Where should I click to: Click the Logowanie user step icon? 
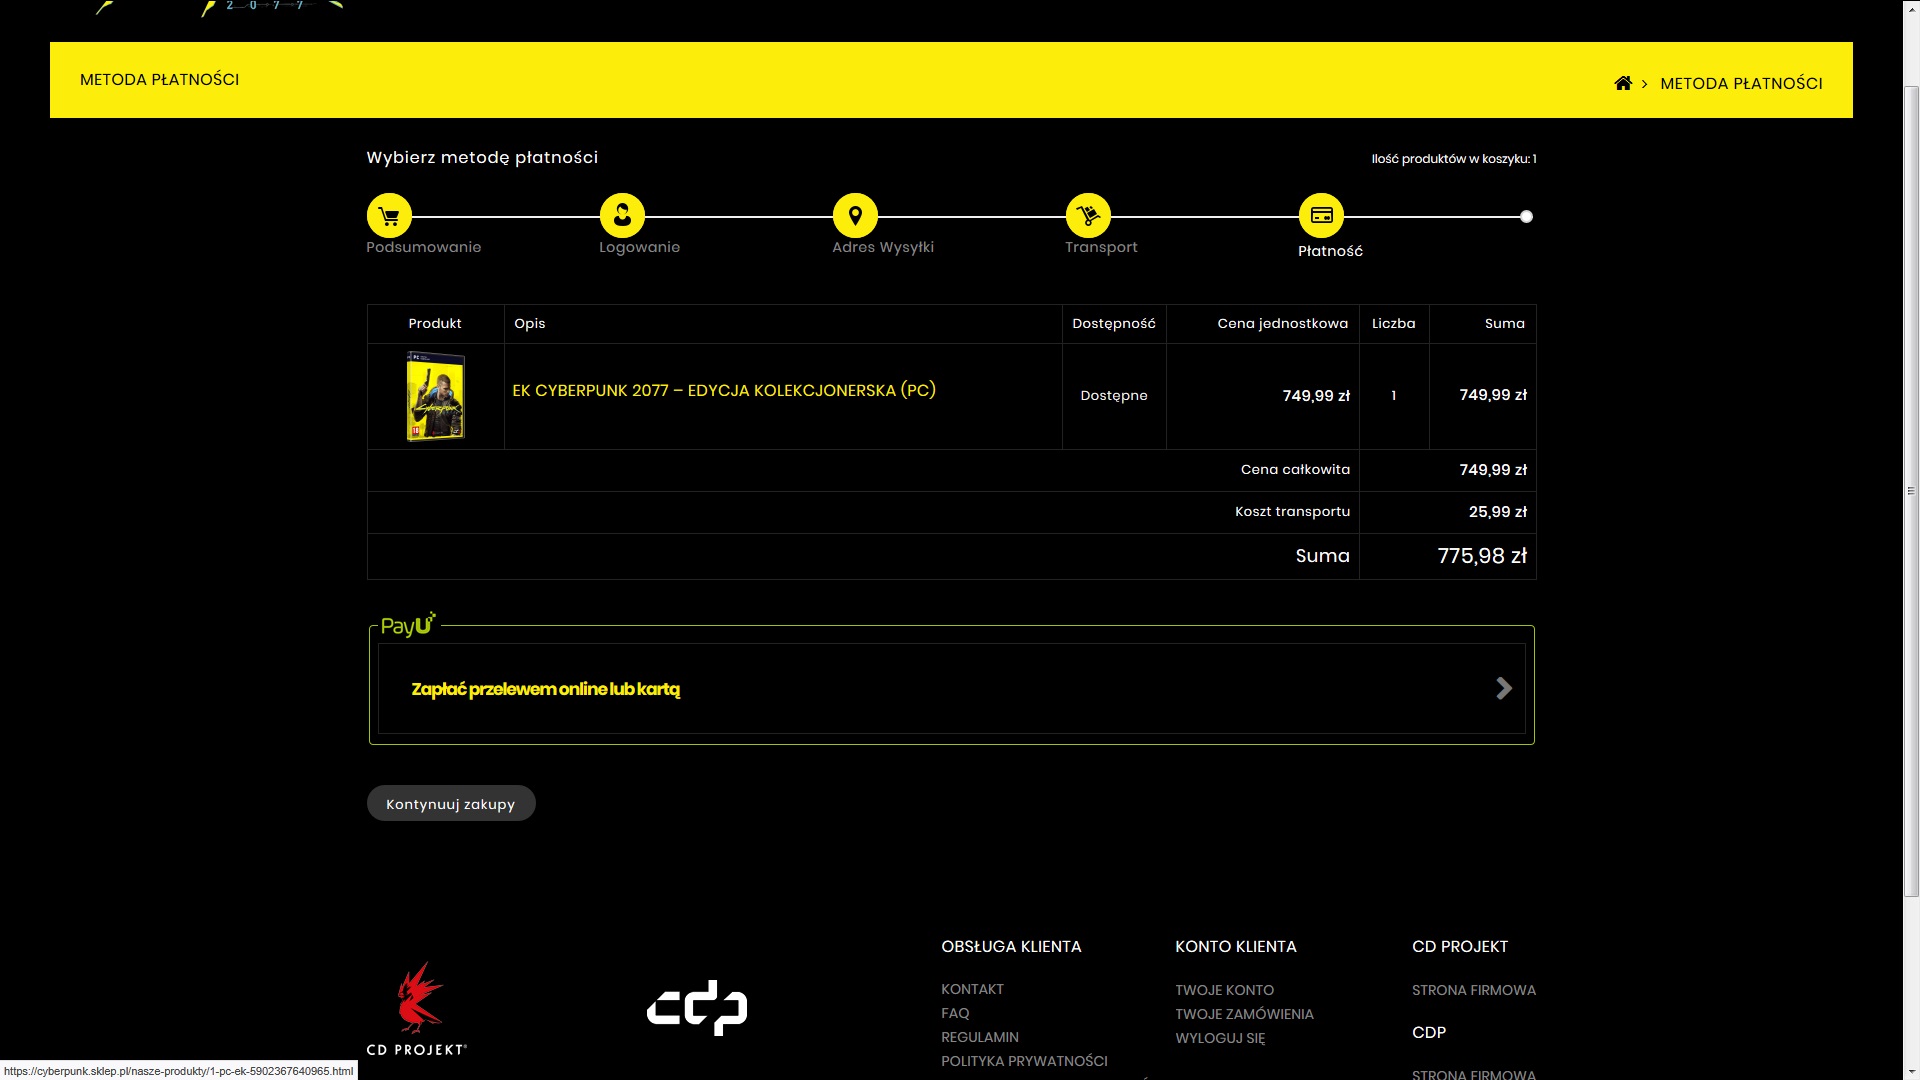(x=622, y=216)
